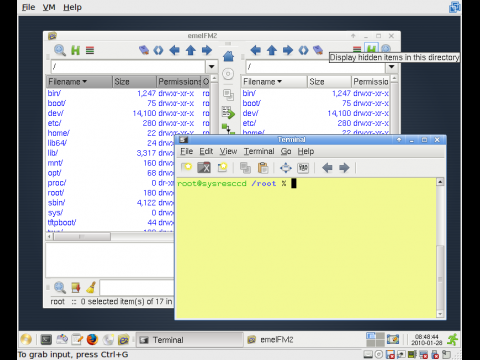Open the left pane path dropdown
Screen dimensions: 480x360
pos(211,66)
